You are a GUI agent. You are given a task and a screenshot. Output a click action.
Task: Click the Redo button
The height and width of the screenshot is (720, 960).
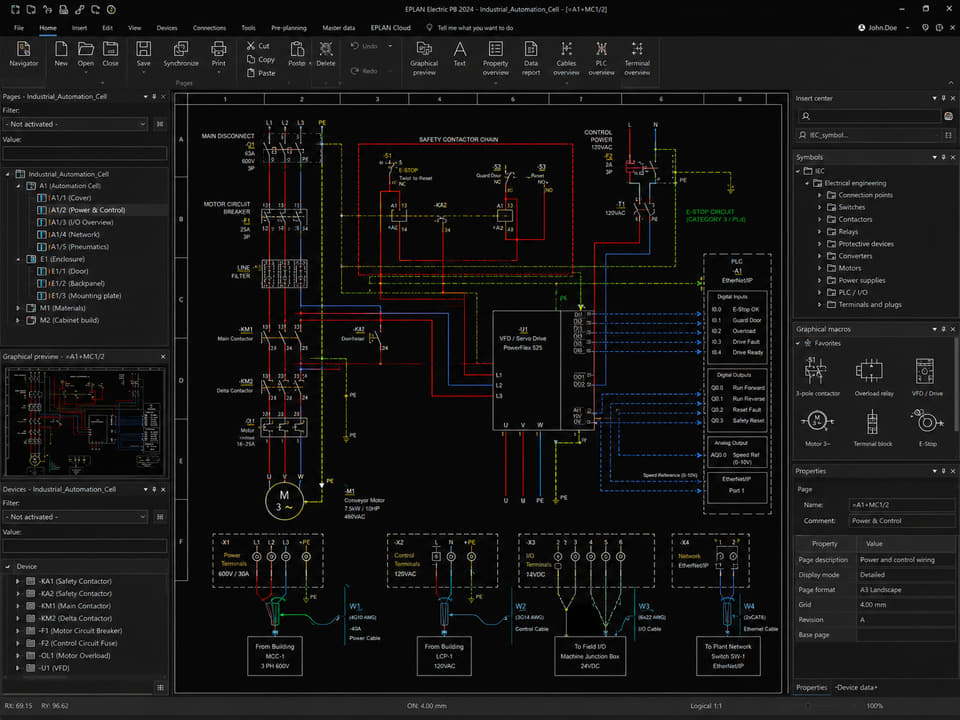364,71
